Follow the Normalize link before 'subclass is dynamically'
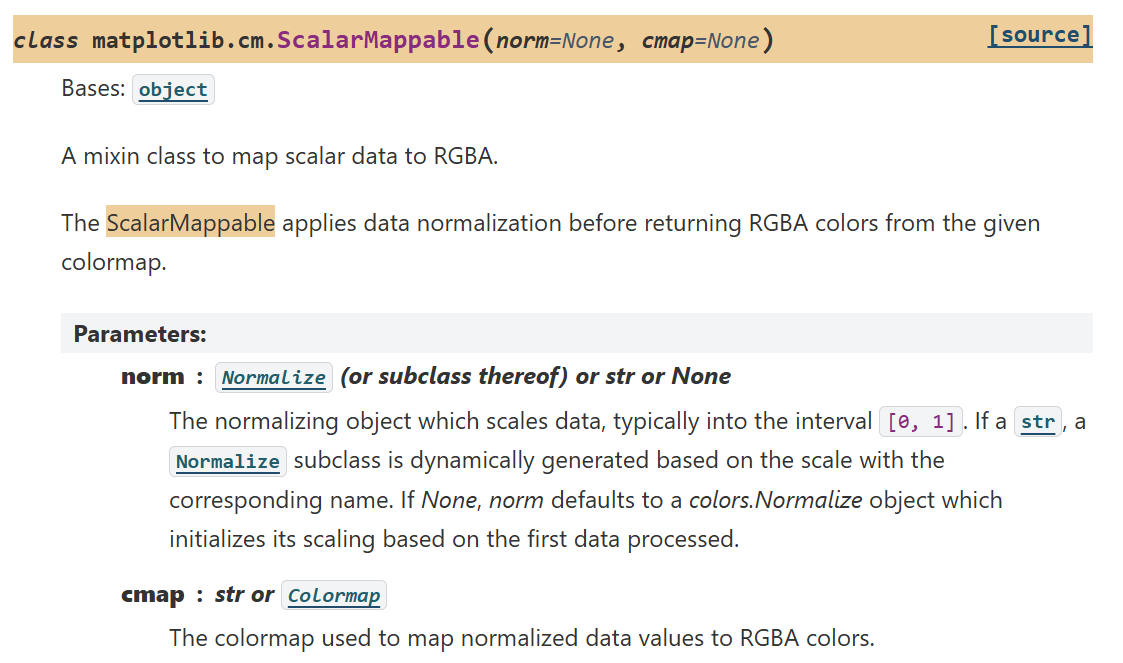 click(228, 462)
